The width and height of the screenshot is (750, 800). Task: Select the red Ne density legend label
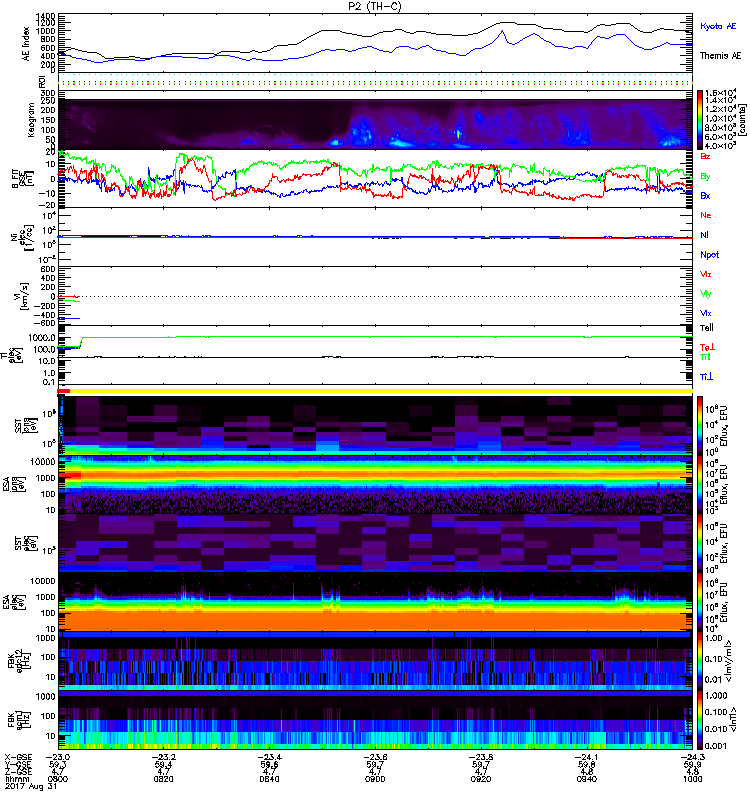pyautogui.click(x=706, y=215)
